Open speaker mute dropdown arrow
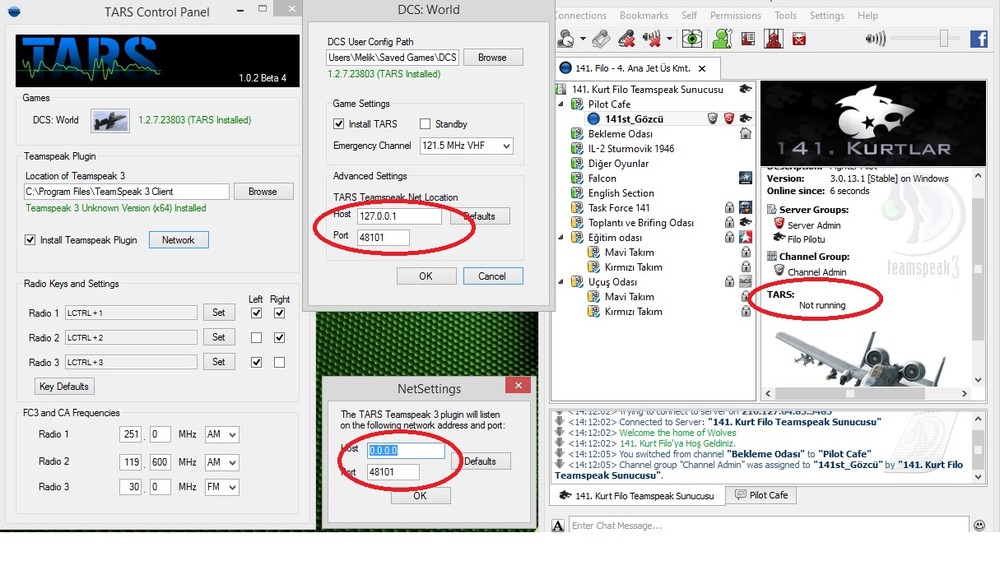Viewport: 1000px width, 584px height. tap(669, 39)
